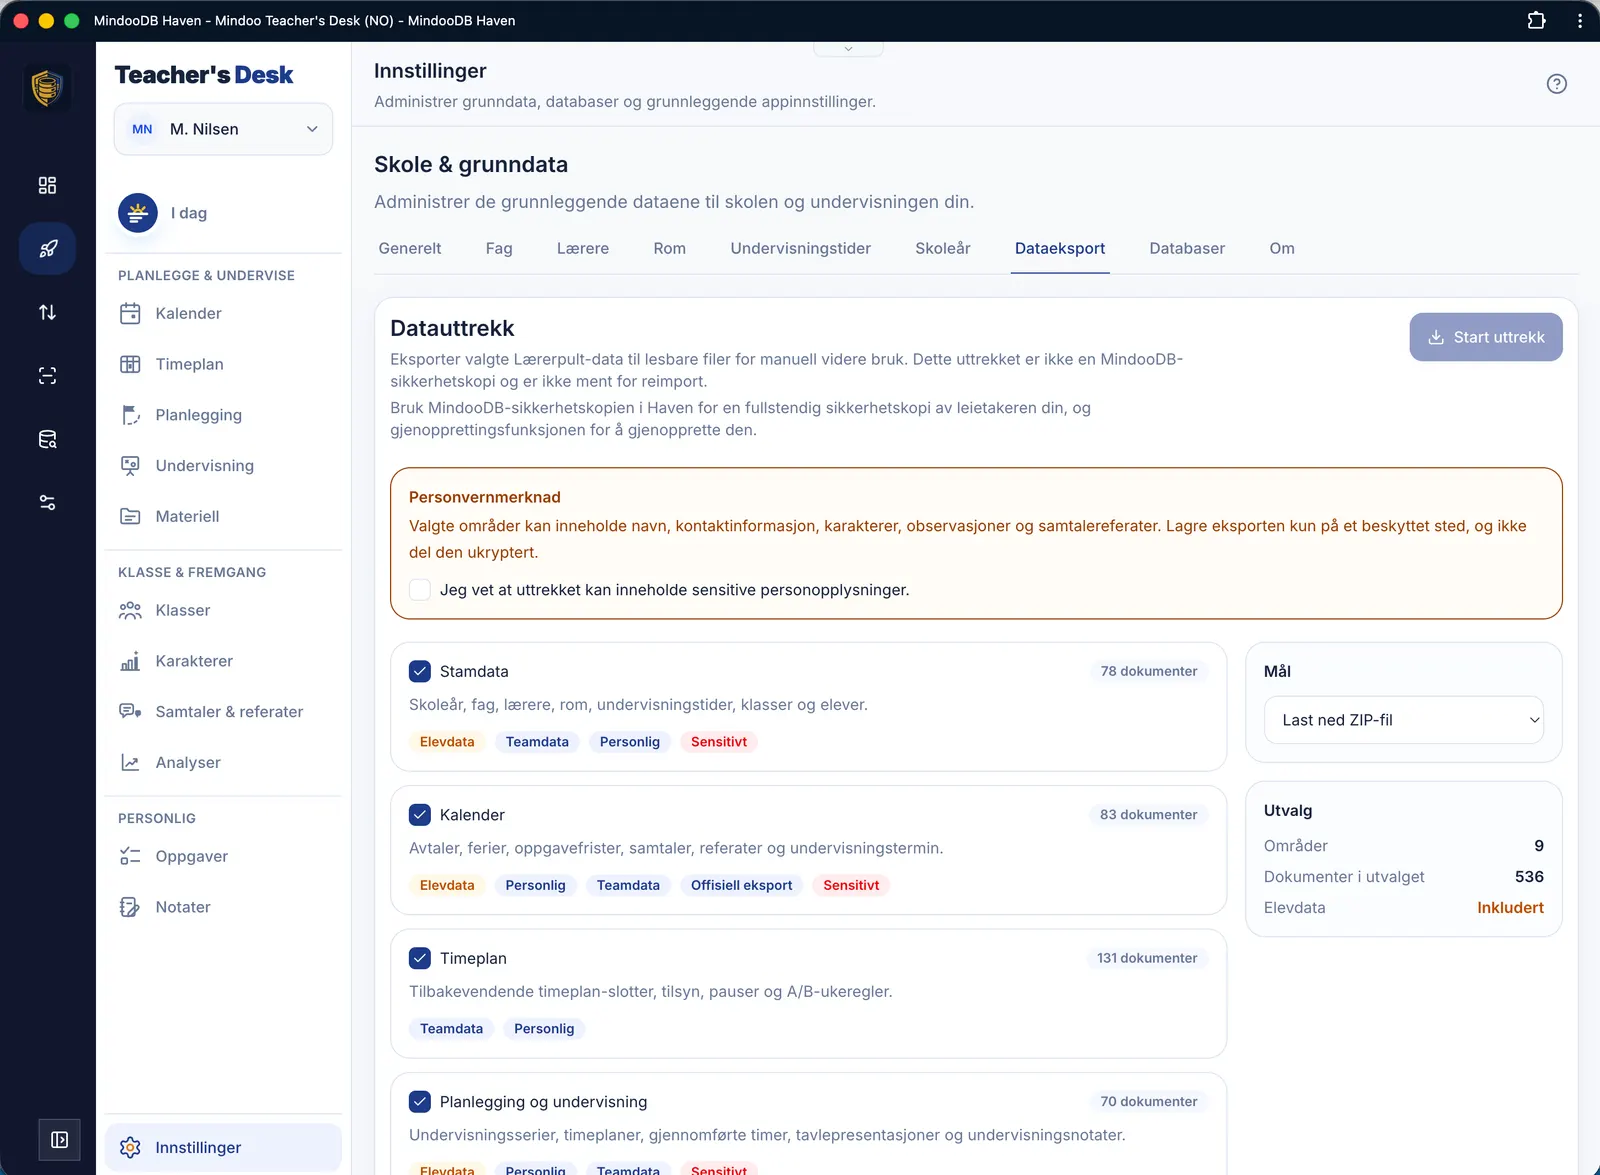Open the dashboard grid icon in left rail

(47, 185)
